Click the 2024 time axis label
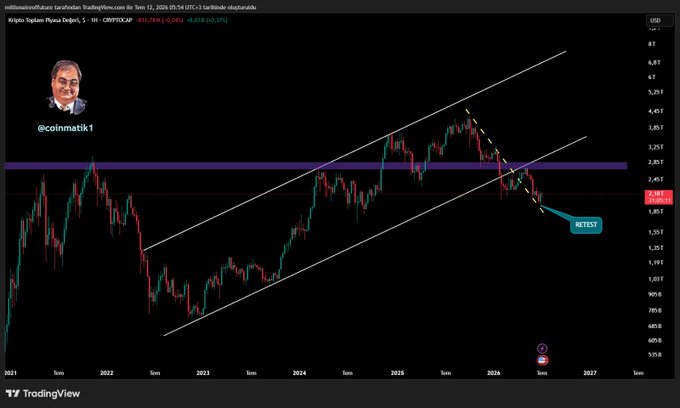This screenshot has width=680, height=408. tap(299, 373)
